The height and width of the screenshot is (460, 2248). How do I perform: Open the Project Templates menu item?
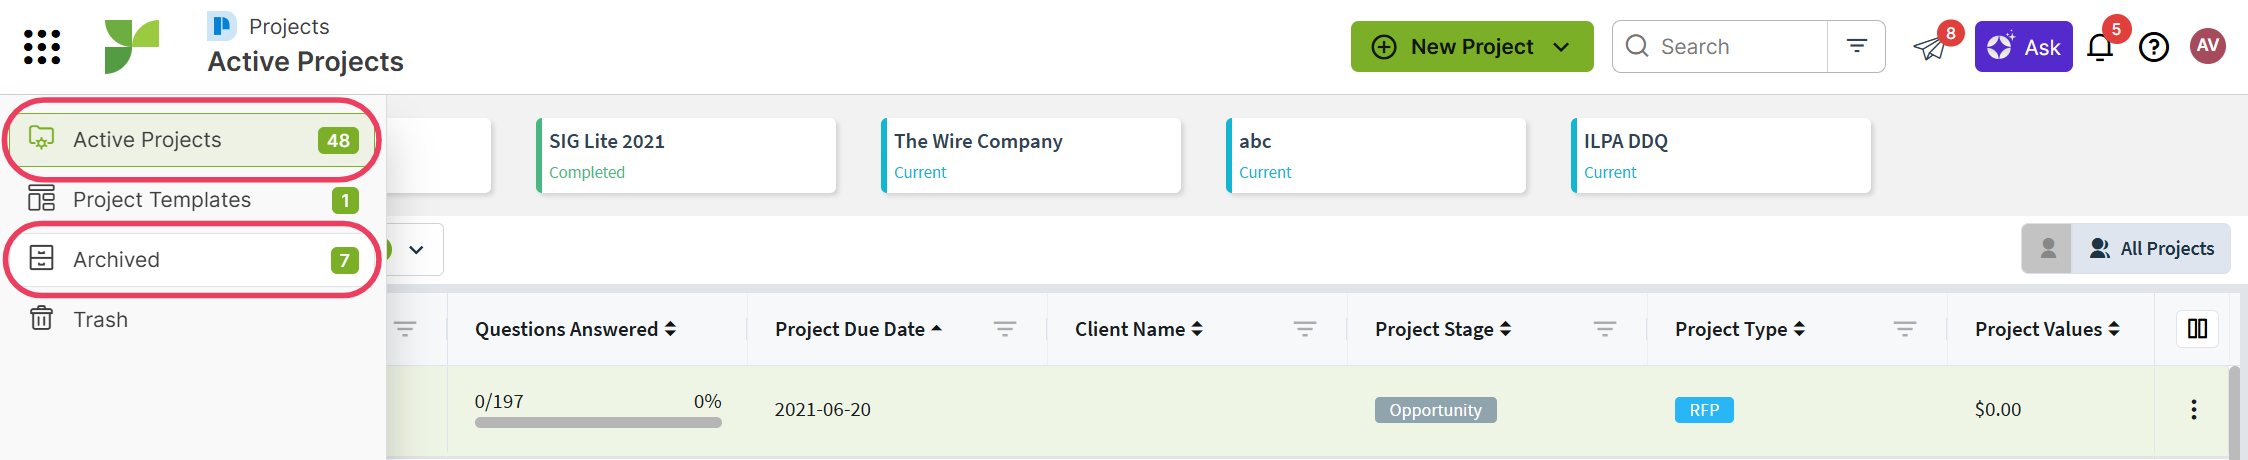[x=193, y=200]
